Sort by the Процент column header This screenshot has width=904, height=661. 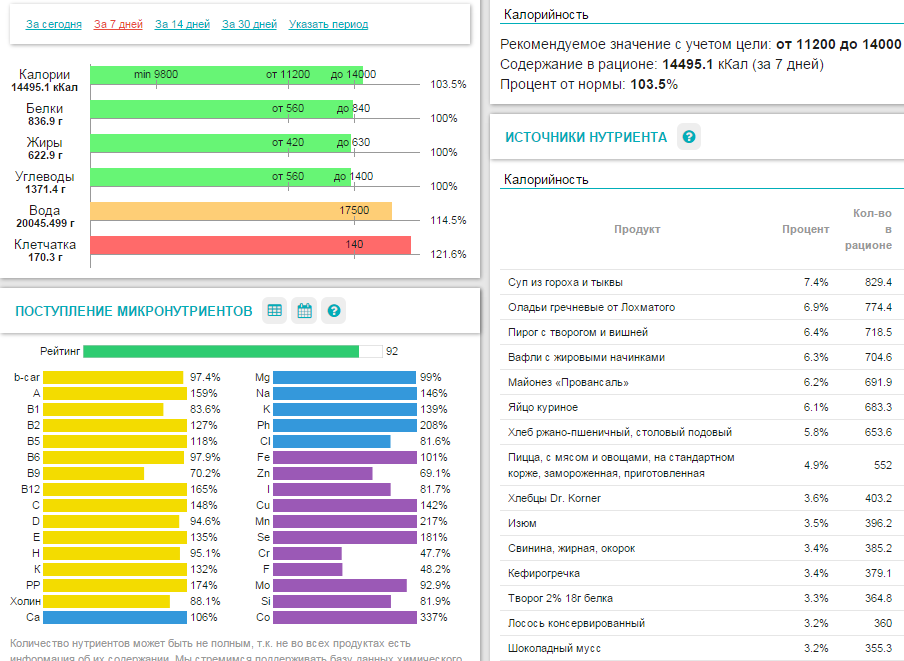(x=805, y=229)
